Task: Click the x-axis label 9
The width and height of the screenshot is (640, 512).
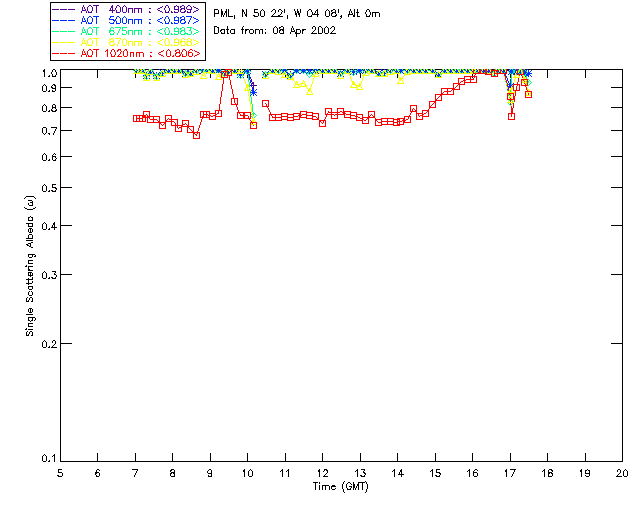Action: [x=210, y=474]
